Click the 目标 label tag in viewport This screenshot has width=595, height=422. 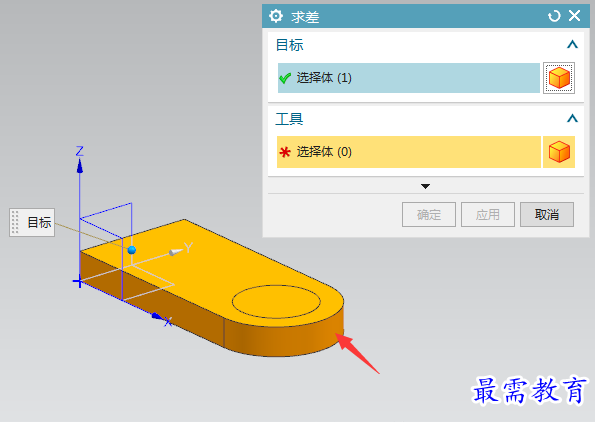pos(32,222)
